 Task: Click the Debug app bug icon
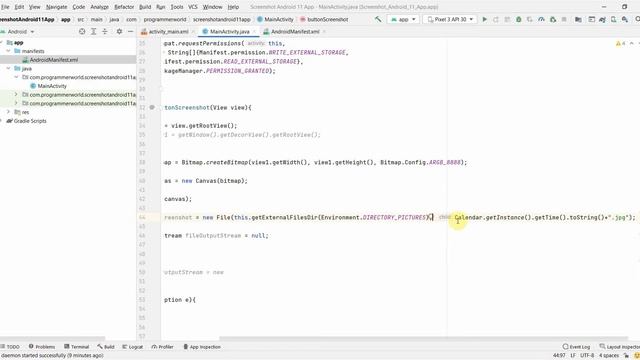click(x=518, y=19)
